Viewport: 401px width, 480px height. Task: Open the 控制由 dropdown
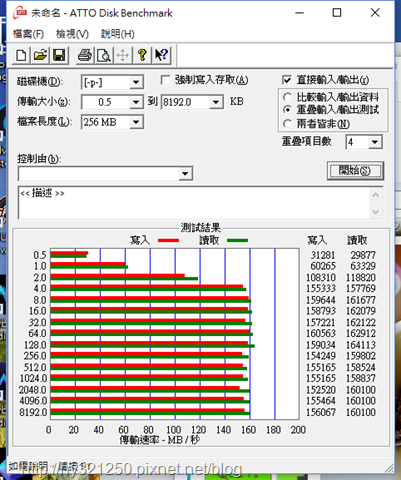pos(185,173)
